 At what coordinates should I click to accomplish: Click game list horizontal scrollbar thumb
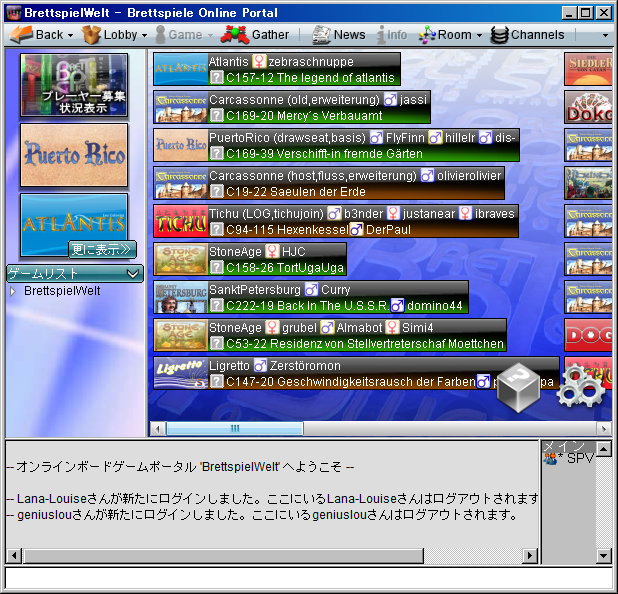point(235,428)
